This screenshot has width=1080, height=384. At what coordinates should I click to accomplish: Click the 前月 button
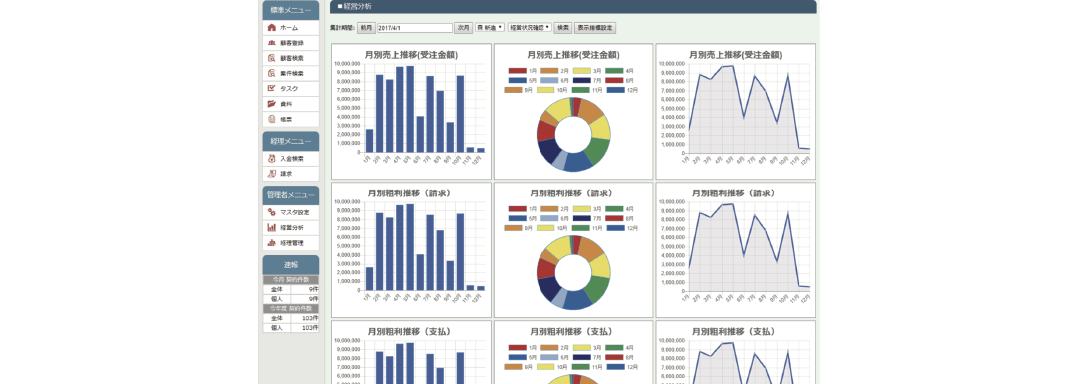[366, 28]
